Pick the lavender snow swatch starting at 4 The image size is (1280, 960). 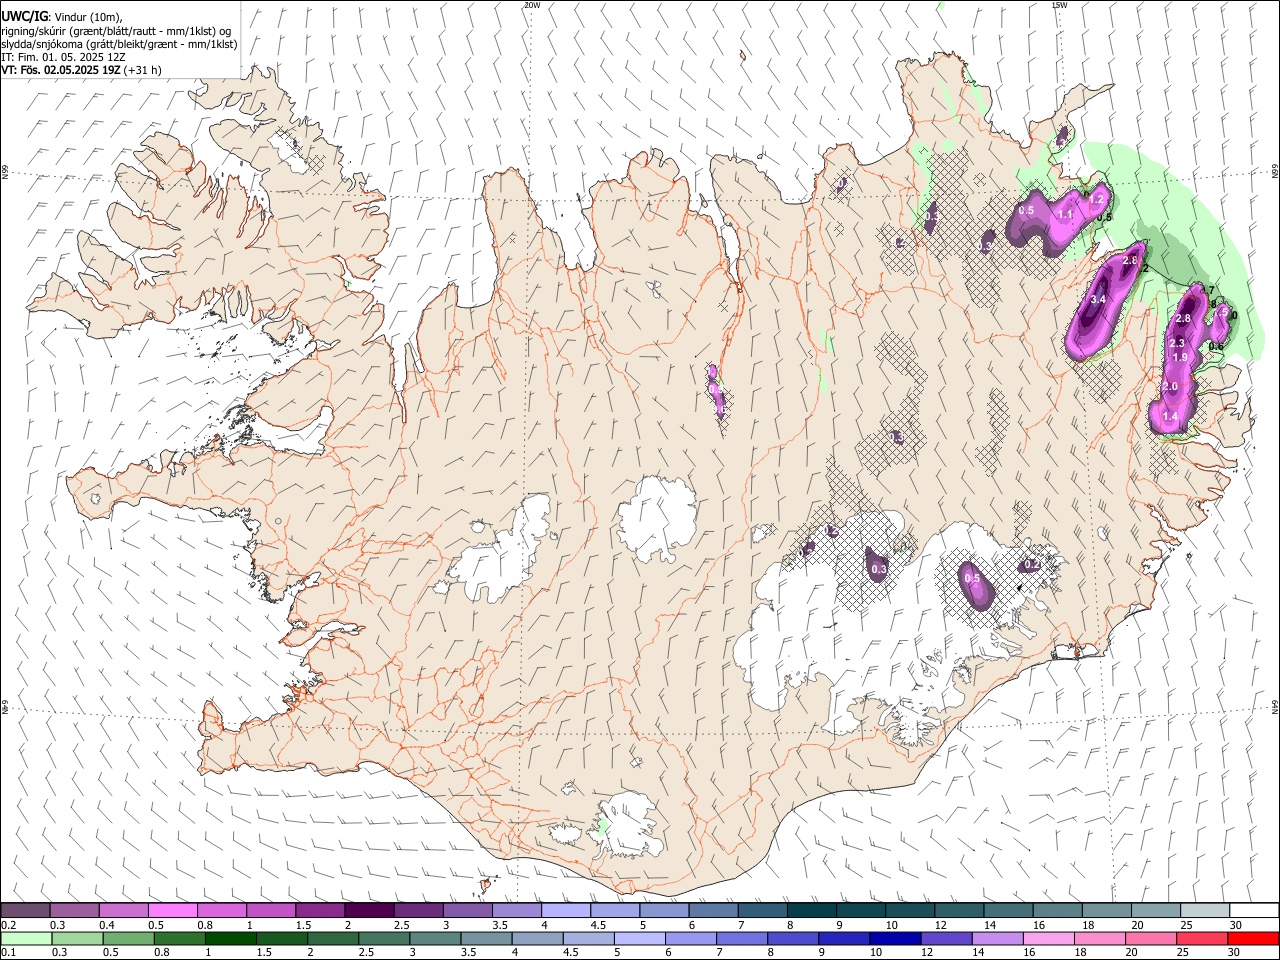click(565, 910)
